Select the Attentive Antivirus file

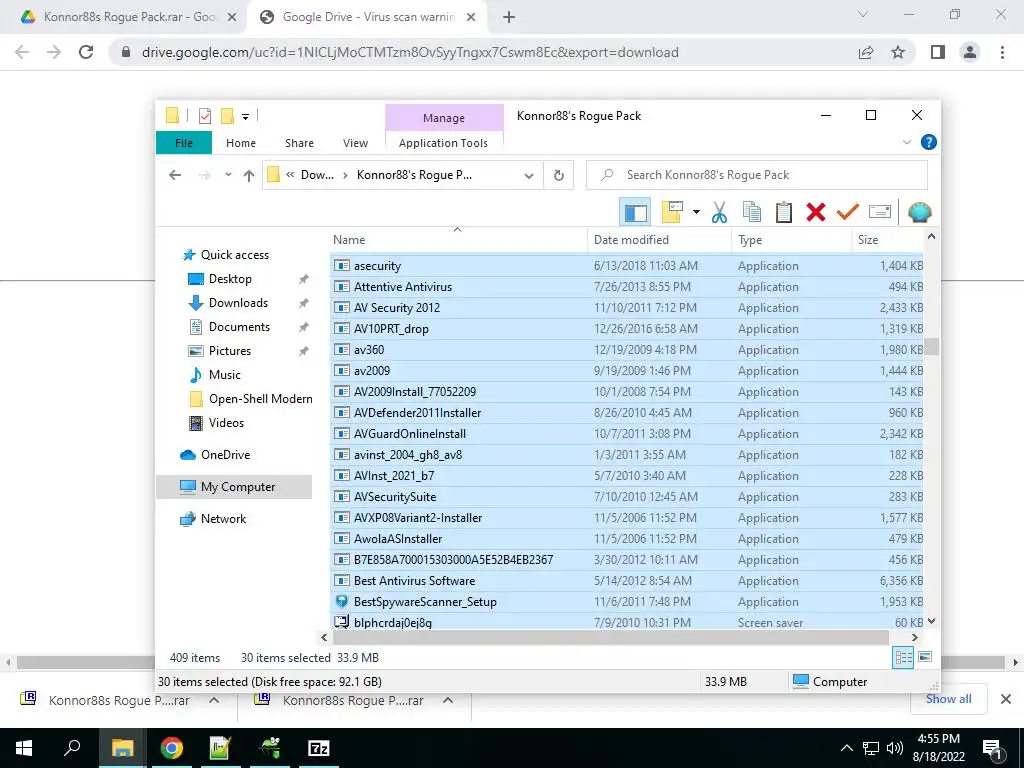(x=626, y=287)
